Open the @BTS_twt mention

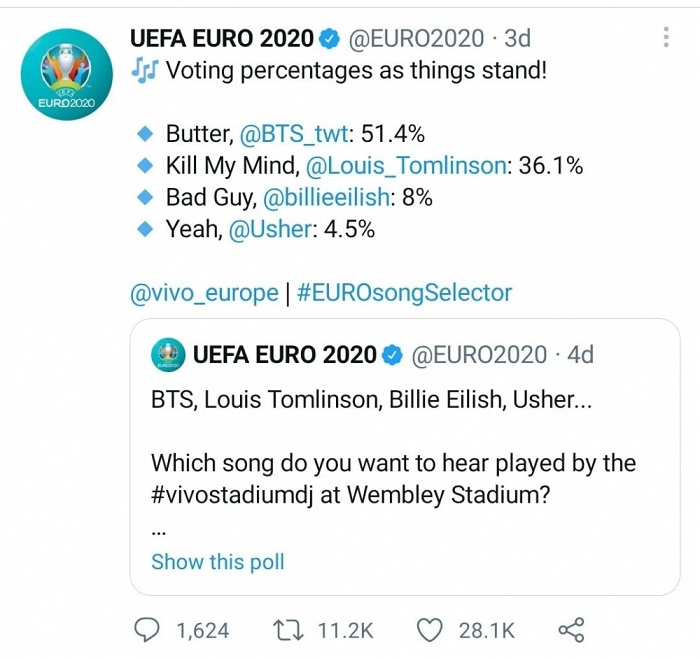tap(298, 134)
